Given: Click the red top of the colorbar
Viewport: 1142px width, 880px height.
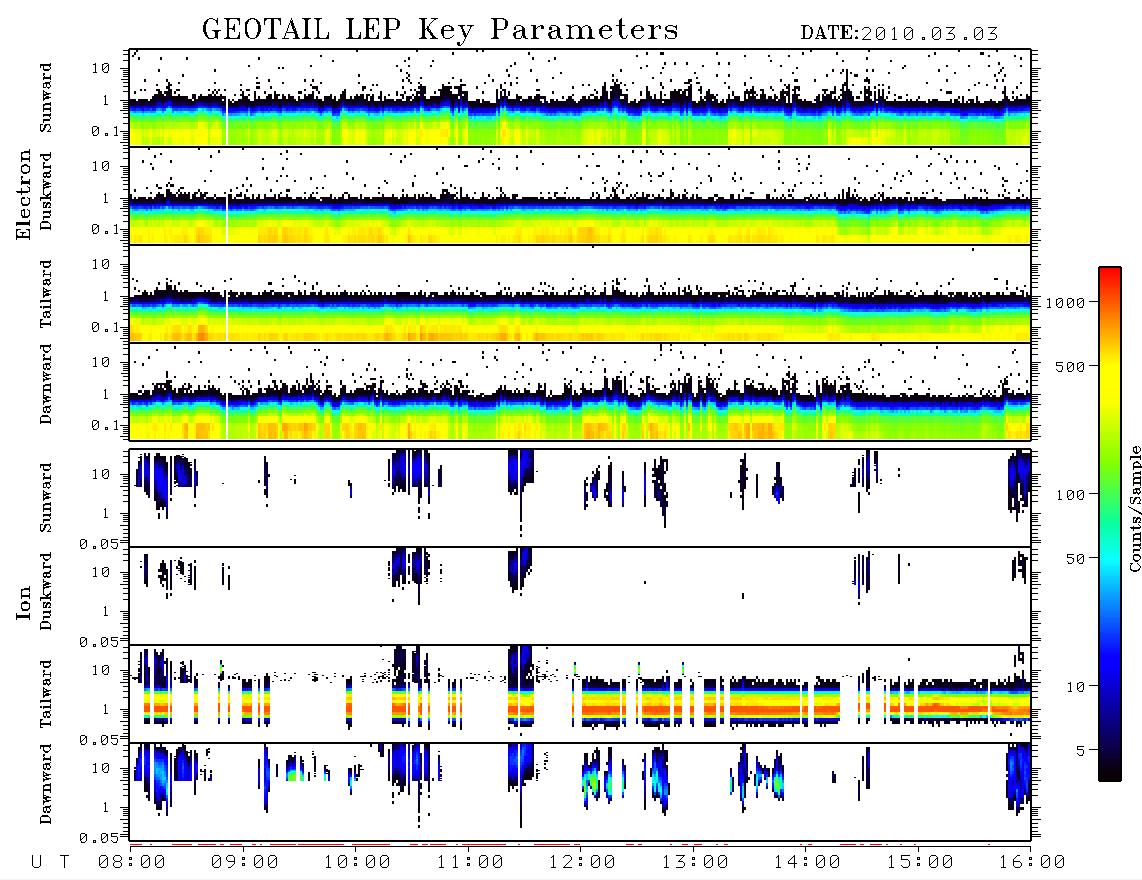Looking at the screenshot, I should coord(1110,275).
